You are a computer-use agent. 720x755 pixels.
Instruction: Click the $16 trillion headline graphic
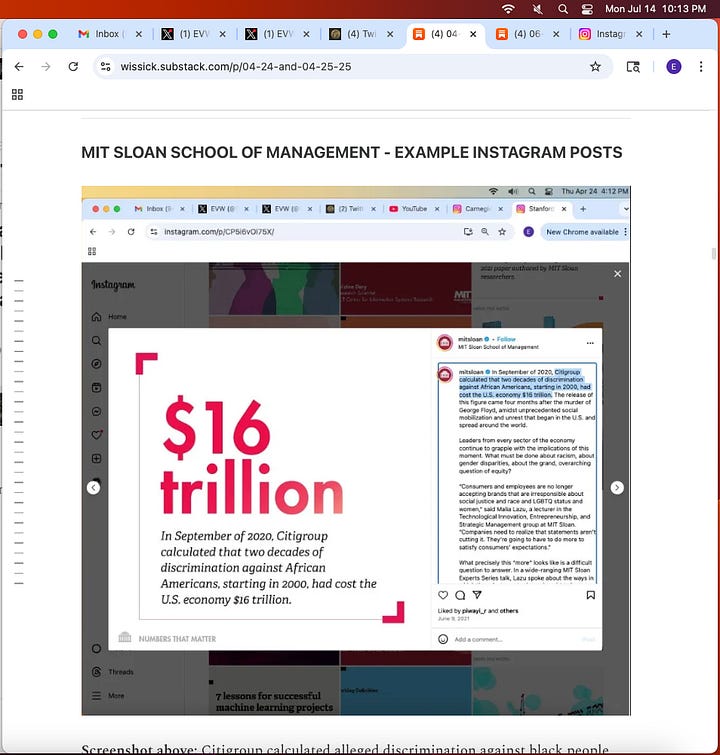coord(251,455)
